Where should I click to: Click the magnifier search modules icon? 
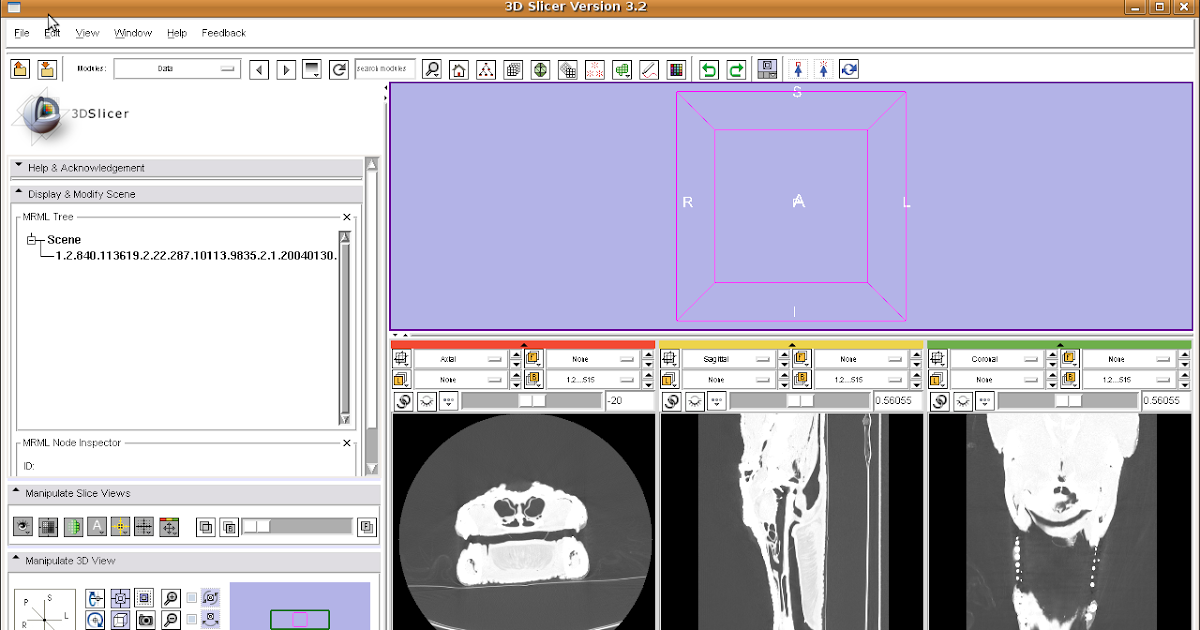click(432, 70)
